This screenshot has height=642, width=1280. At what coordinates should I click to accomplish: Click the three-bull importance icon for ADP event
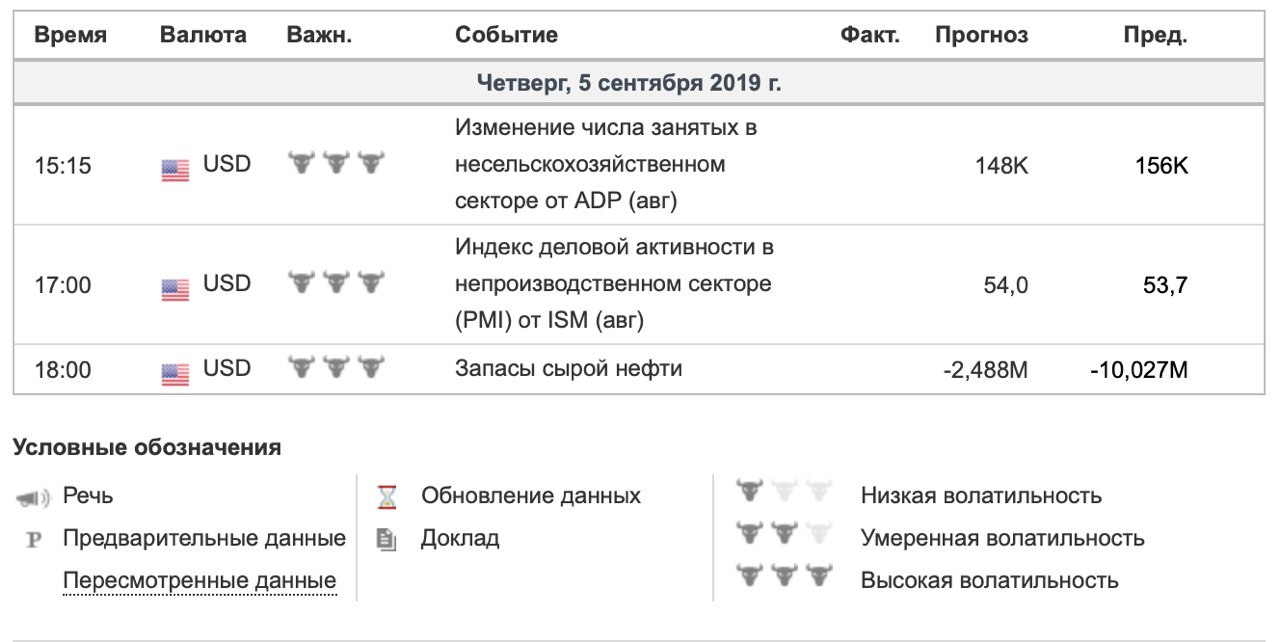point(336,162)
